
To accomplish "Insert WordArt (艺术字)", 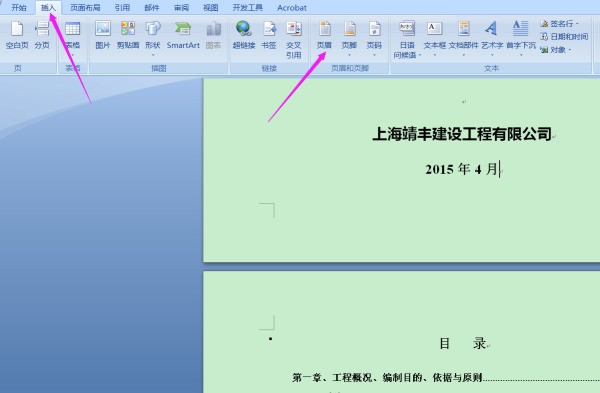I will 492,38.
